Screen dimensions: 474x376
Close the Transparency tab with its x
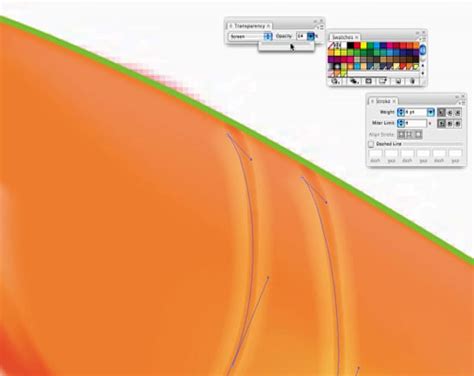pos(268,26)
